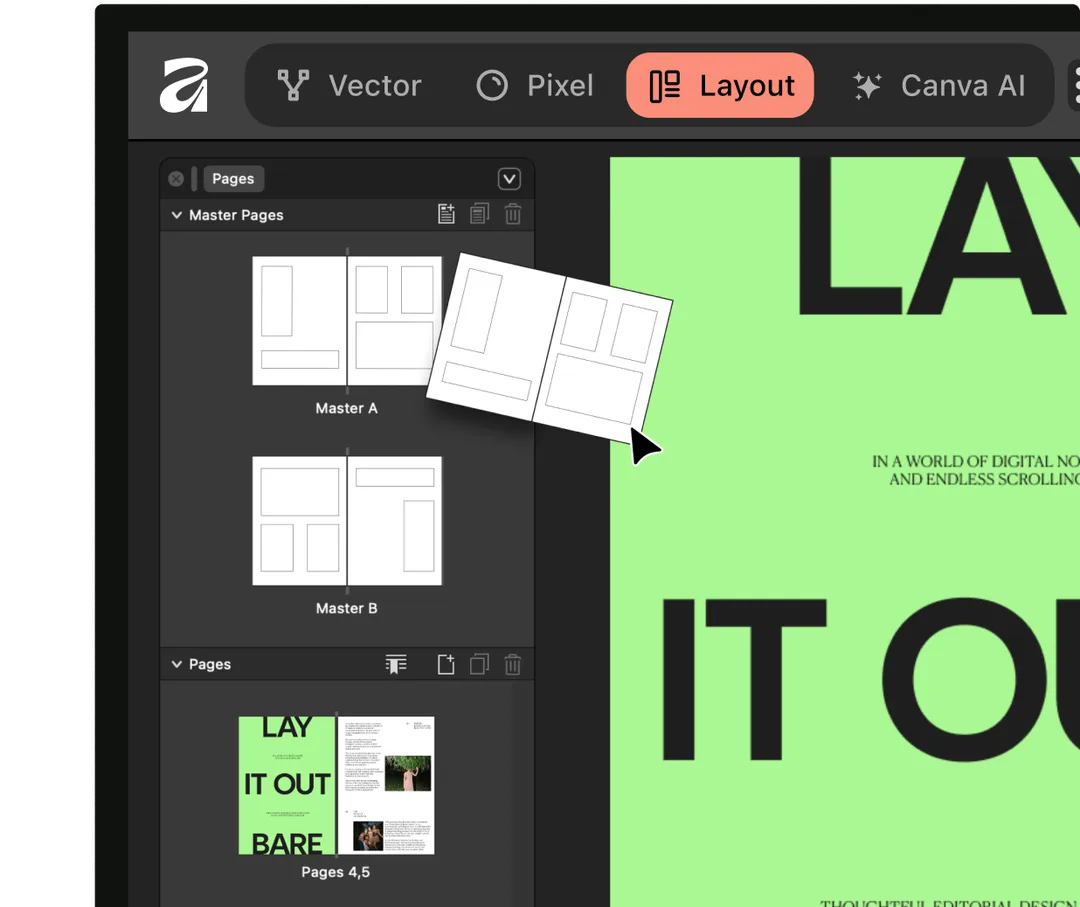Collapse the Pages section chevron
1080x907 pixels.
tap(176, 664)
